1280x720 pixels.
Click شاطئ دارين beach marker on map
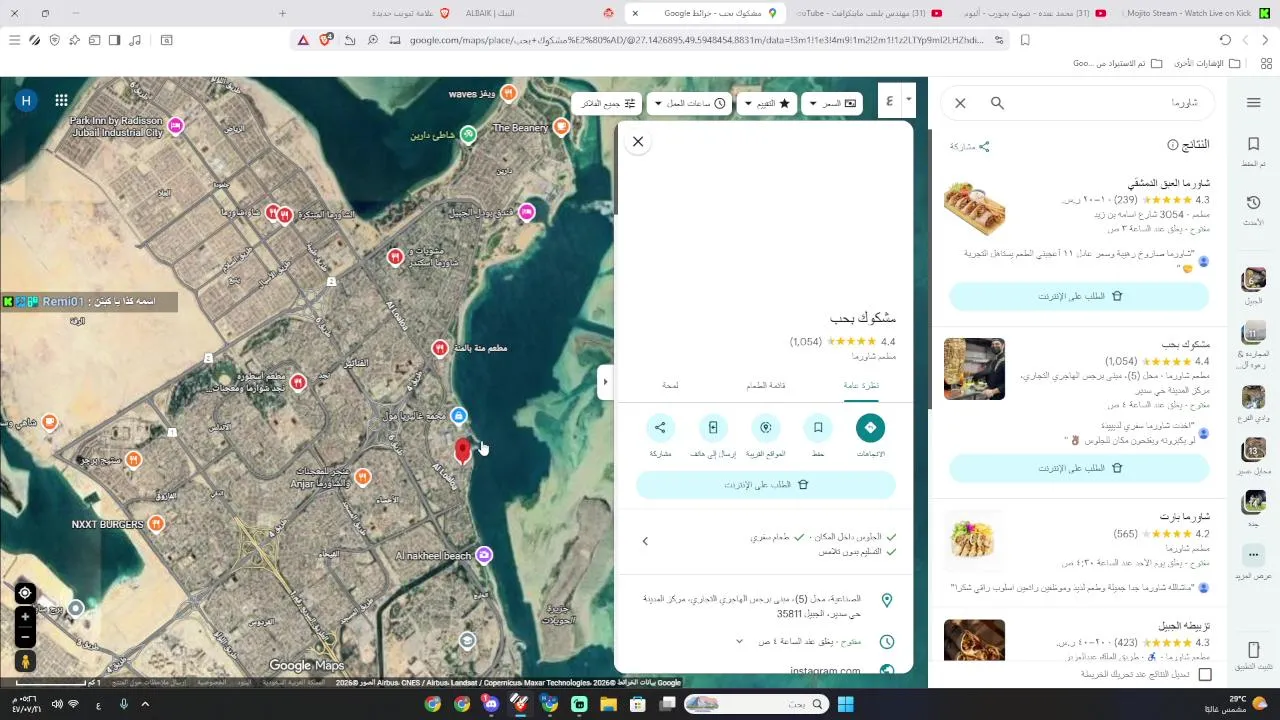coord(468,135)
